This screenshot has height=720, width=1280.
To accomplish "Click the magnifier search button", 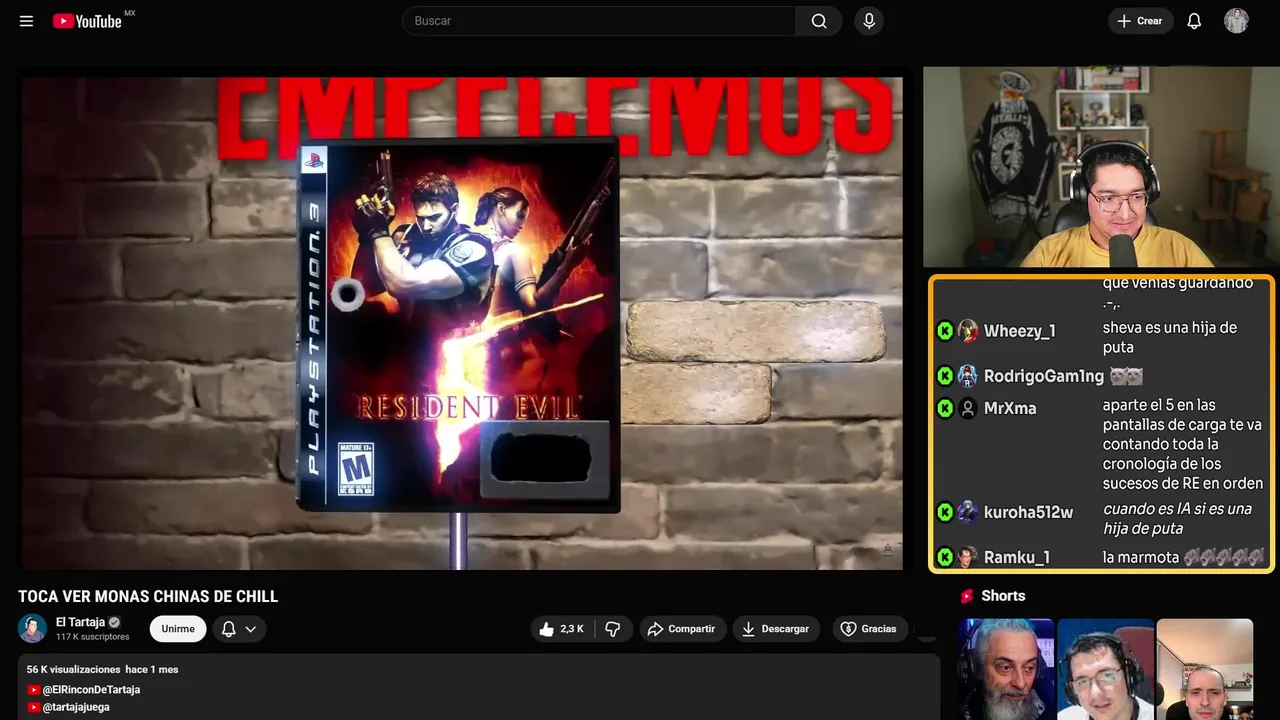I will [819, 21].
